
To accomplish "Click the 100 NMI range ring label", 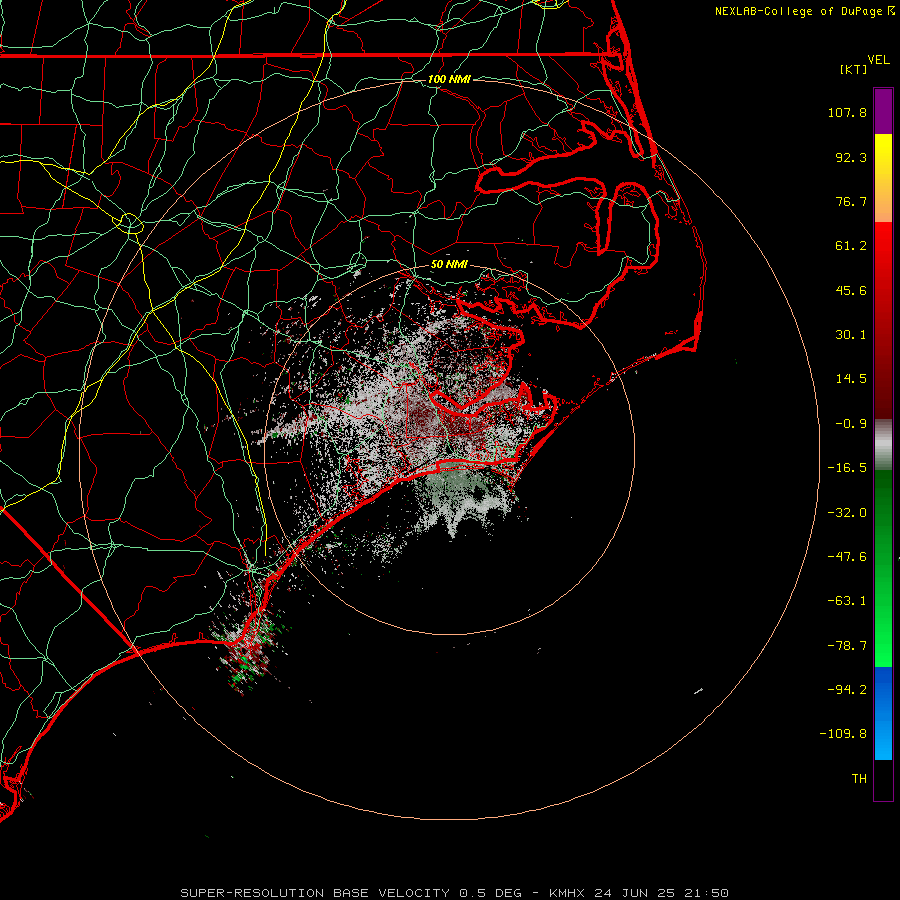I will 449,79.
